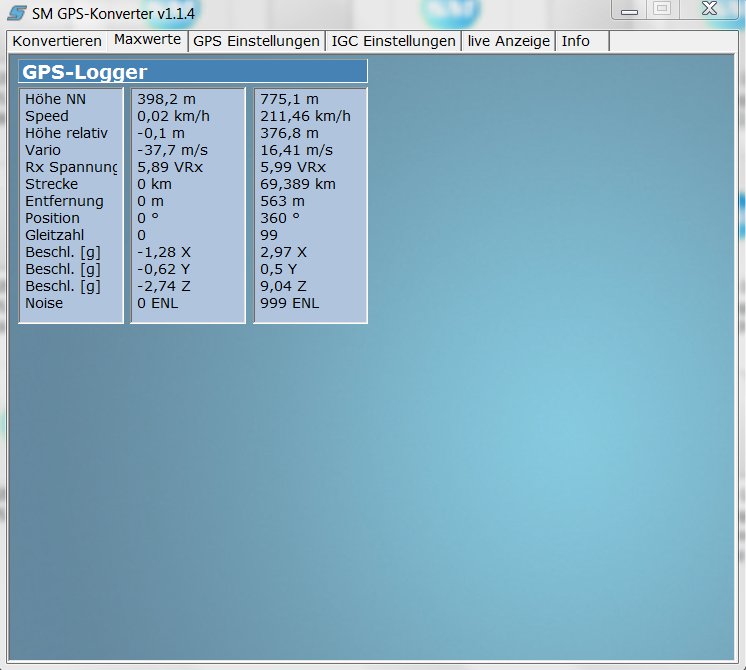Select the maximum speed value 211,46 km/h
This screenshot has height=670, width=746.
click(305, 116)
